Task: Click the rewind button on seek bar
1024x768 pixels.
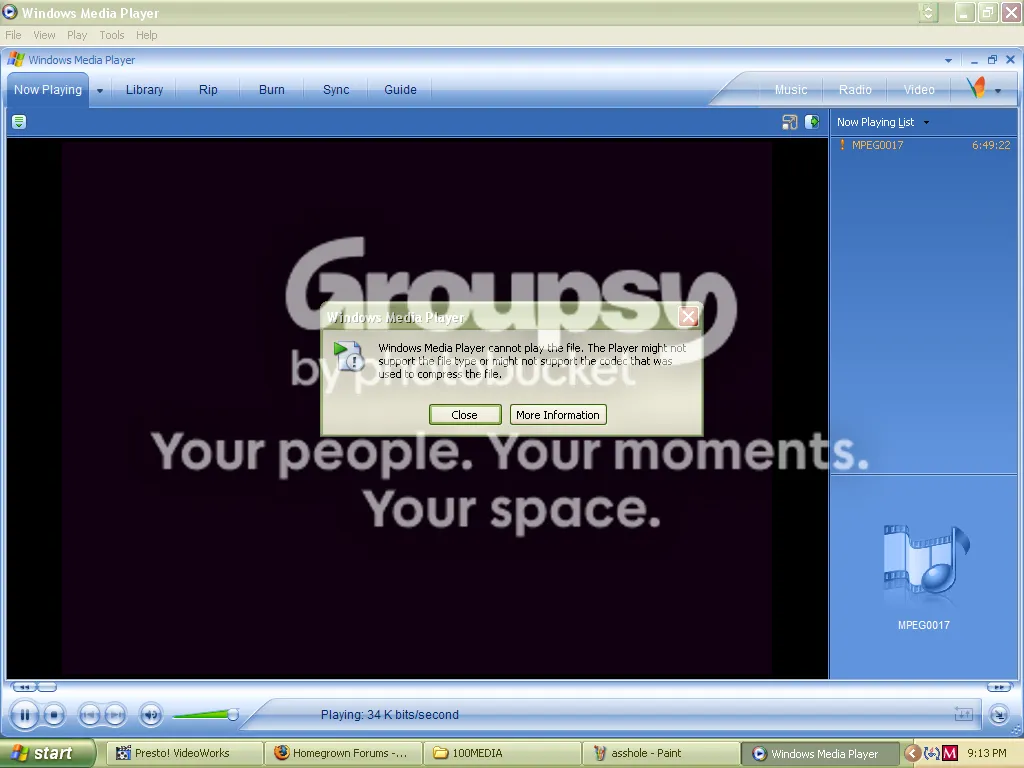Action: coord(24,687)
